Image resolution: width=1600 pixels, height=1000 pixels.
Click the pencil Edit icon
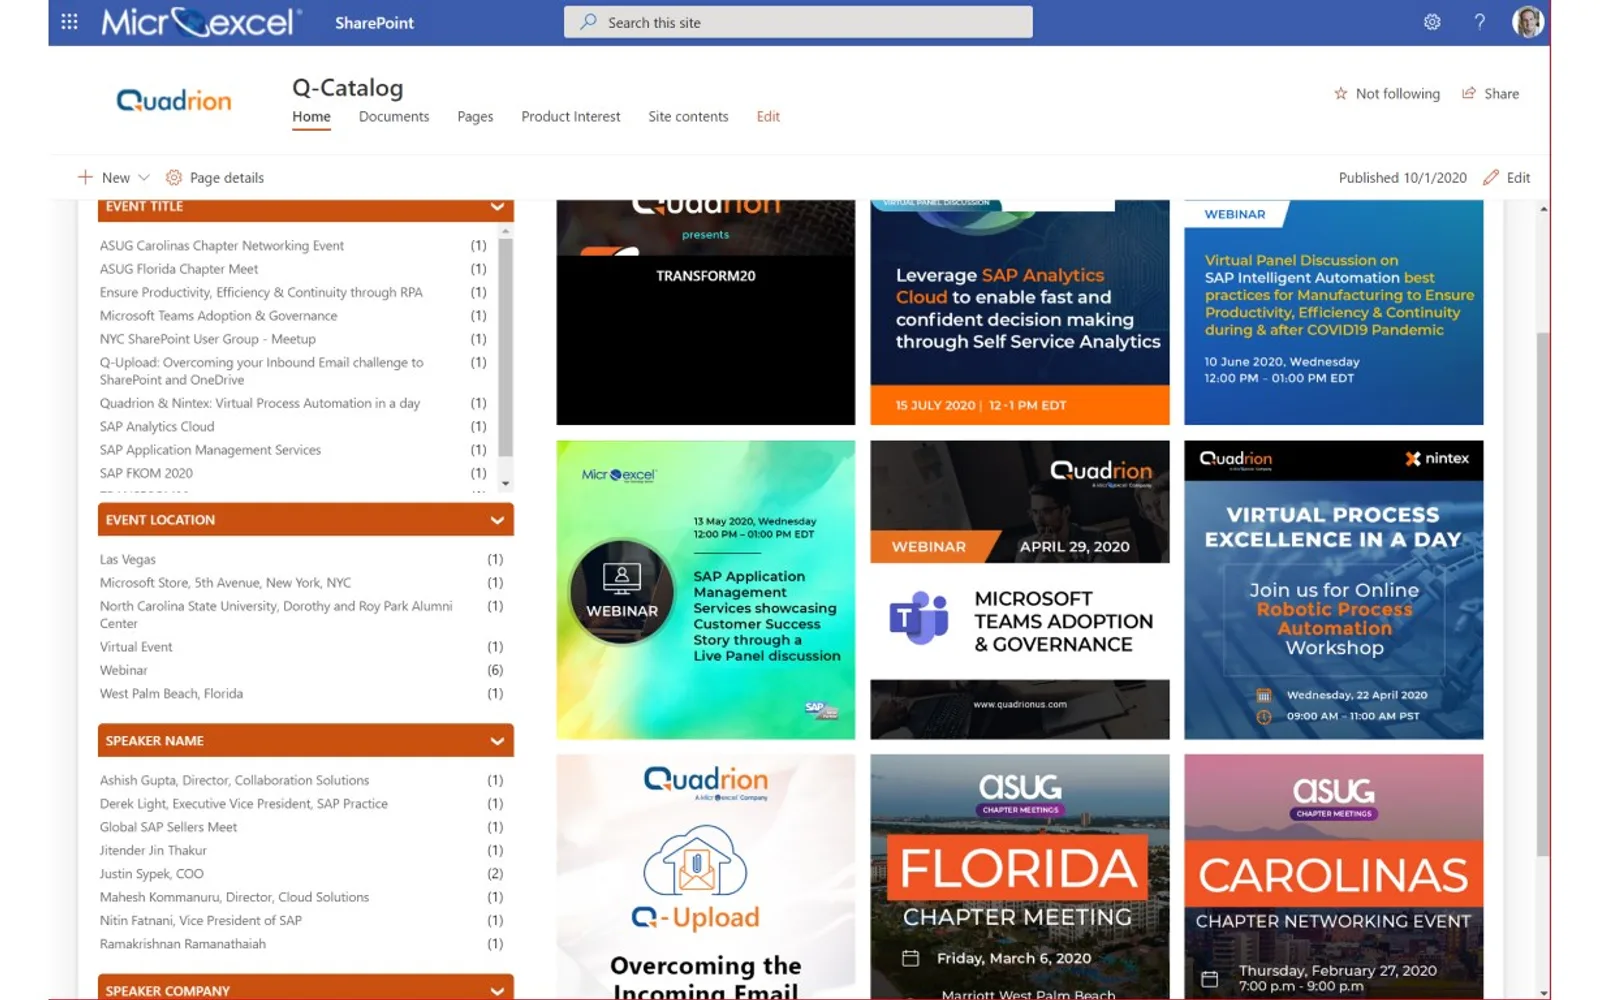click(1491, 177)
